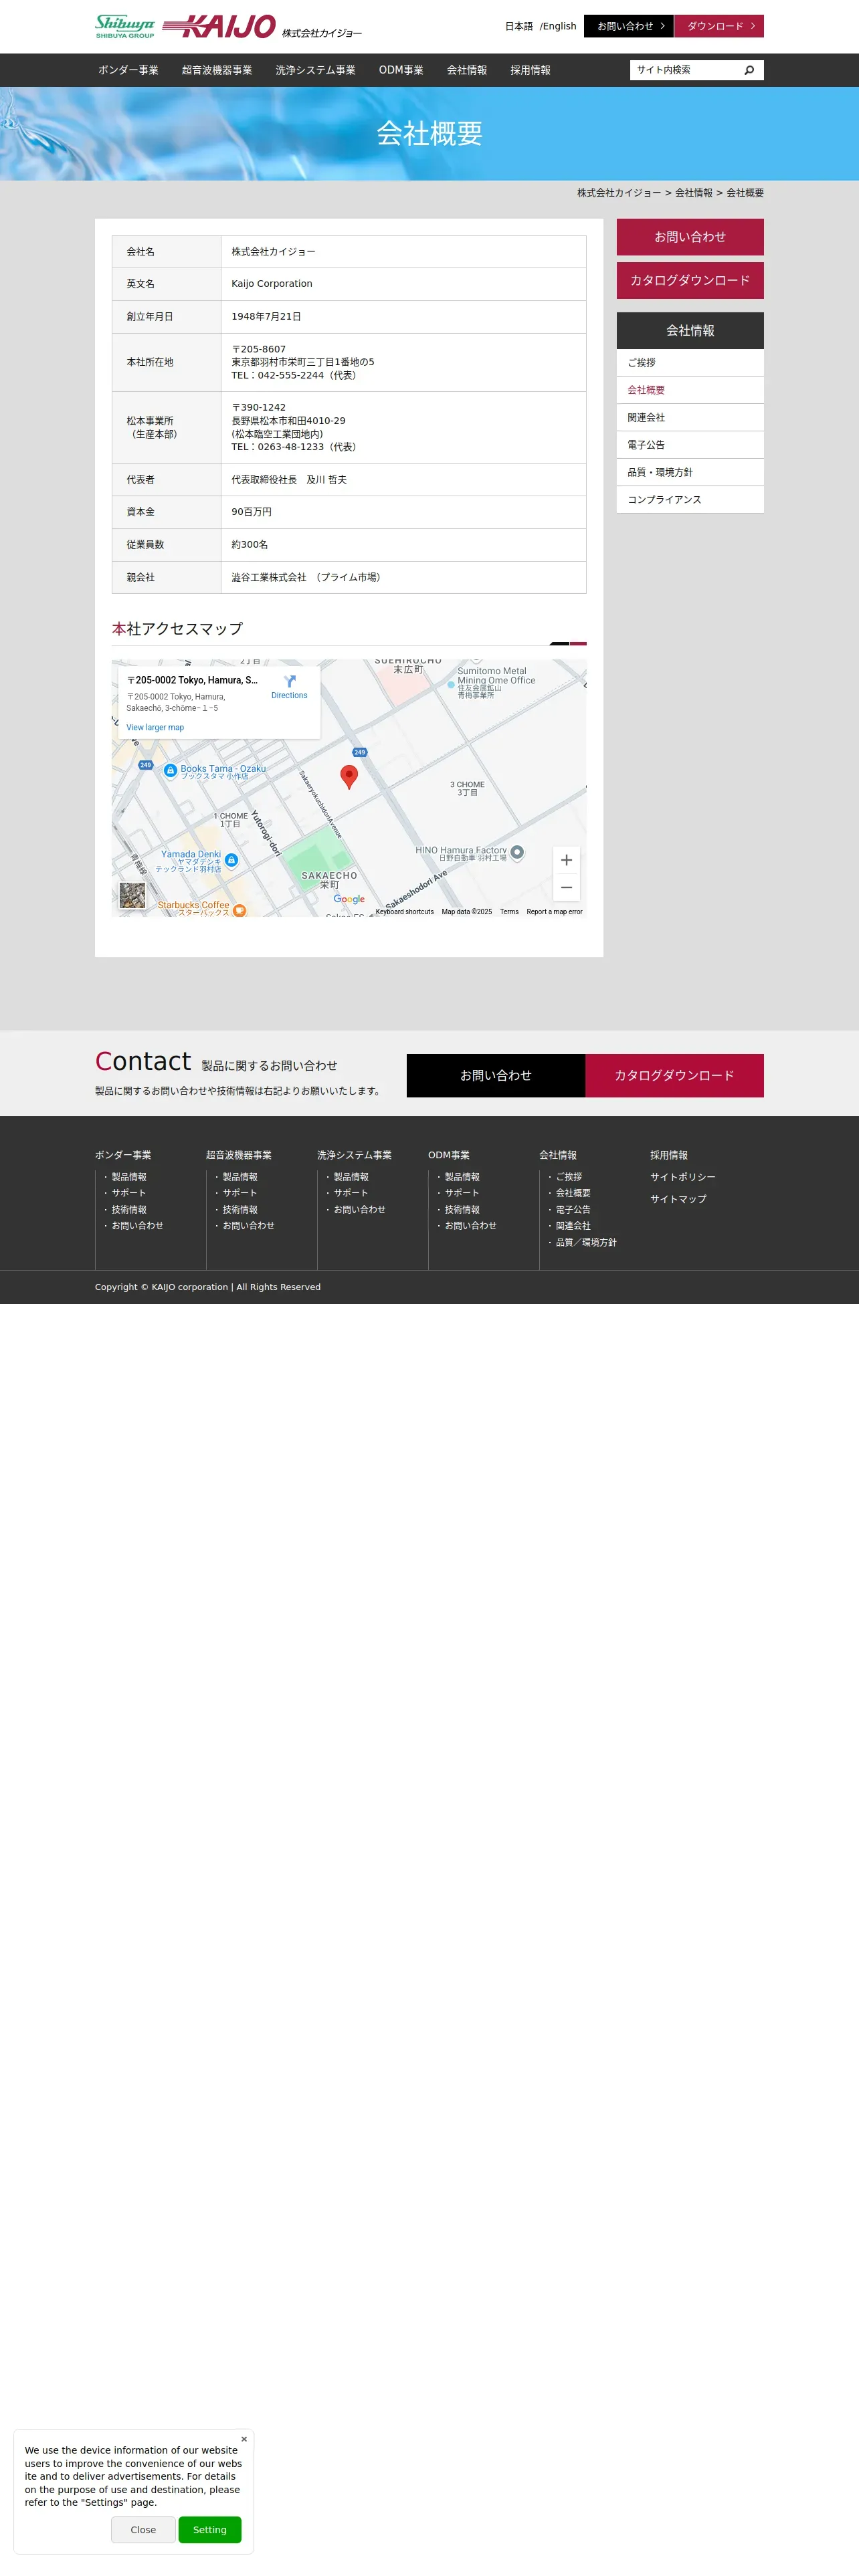
Task: Click red カタログダウンロード contact button
Action: coord(675,1076)
